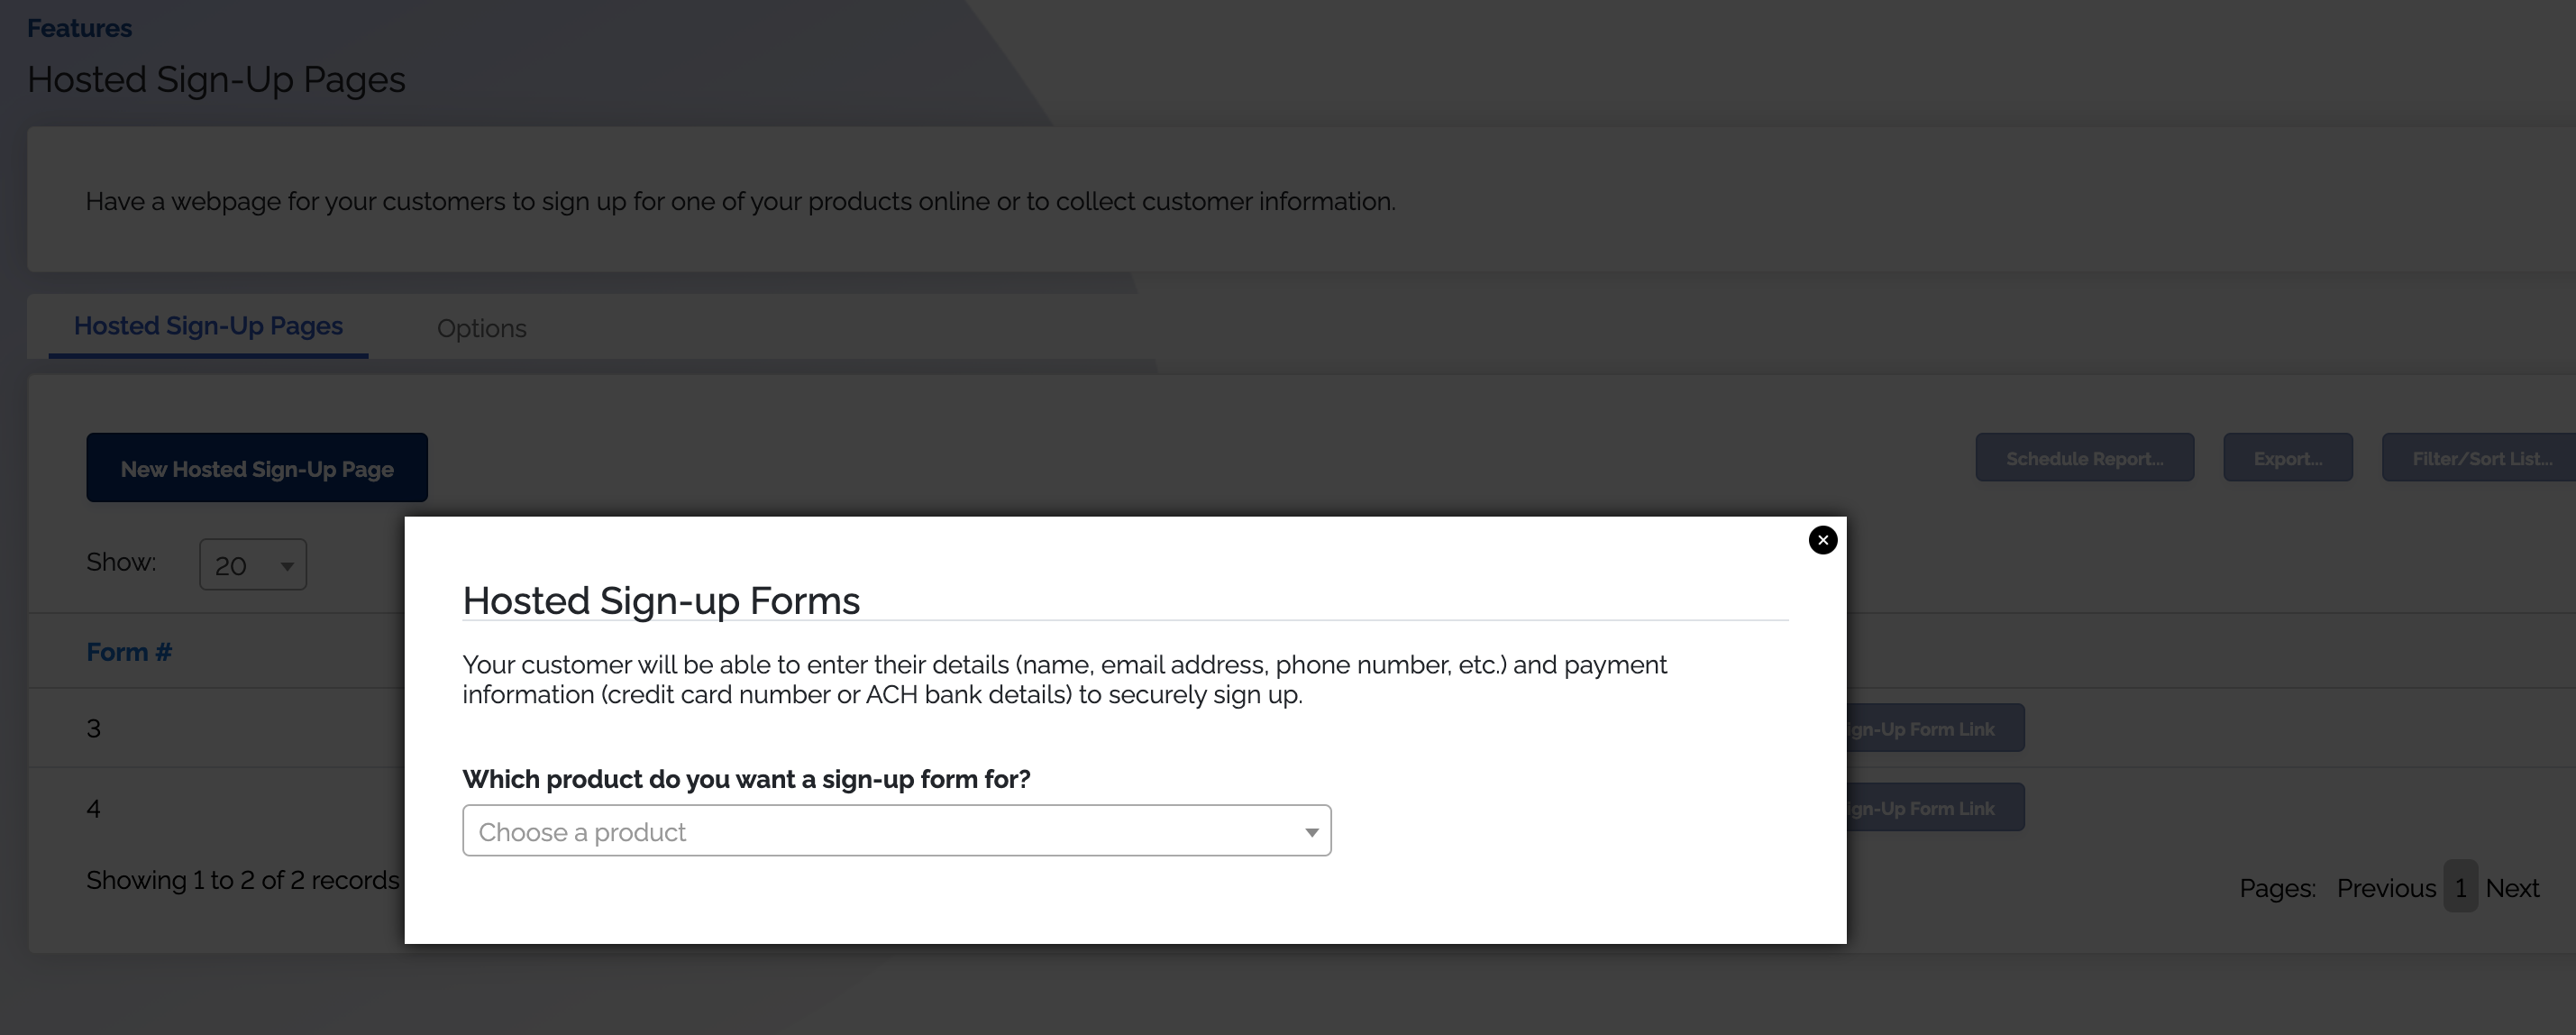Open the Filter/Sort List button
Screen dimensions: 2576x1035
pyautogui.click(x=2479, y=458)
